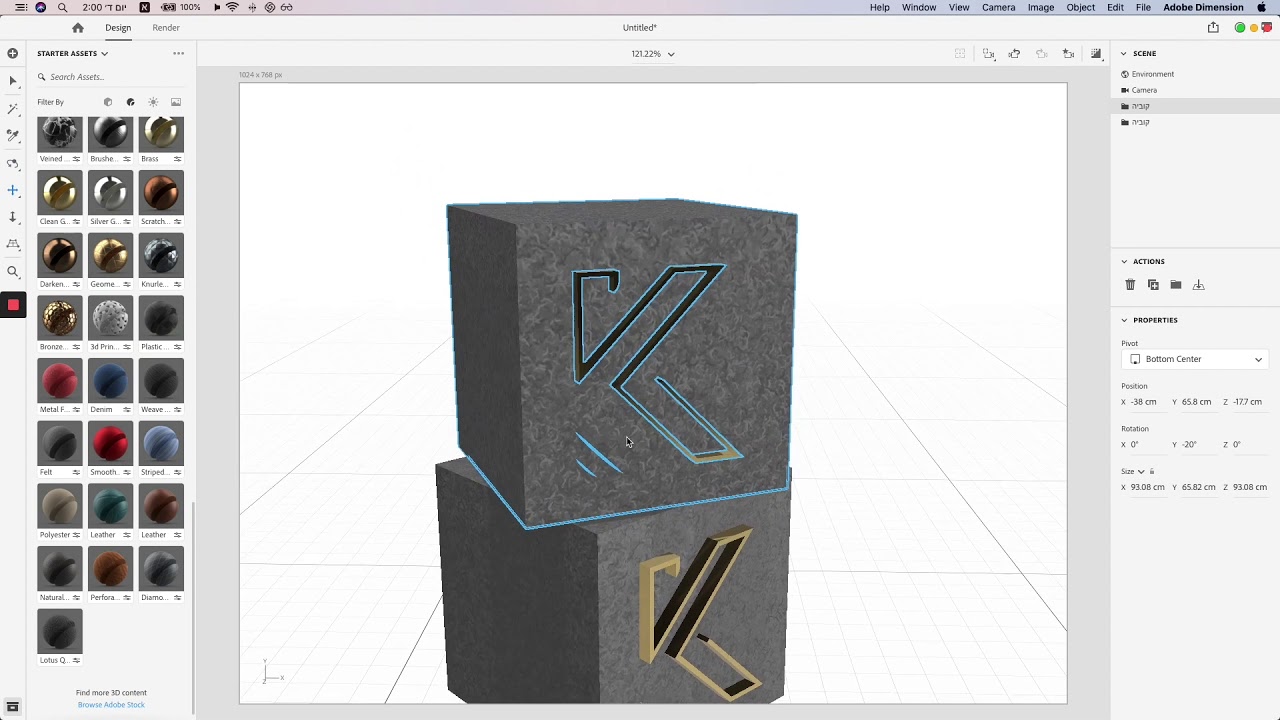Duplicate the selected object
This screenshot has width=1280, height=720.
[x=1153, y=285]
